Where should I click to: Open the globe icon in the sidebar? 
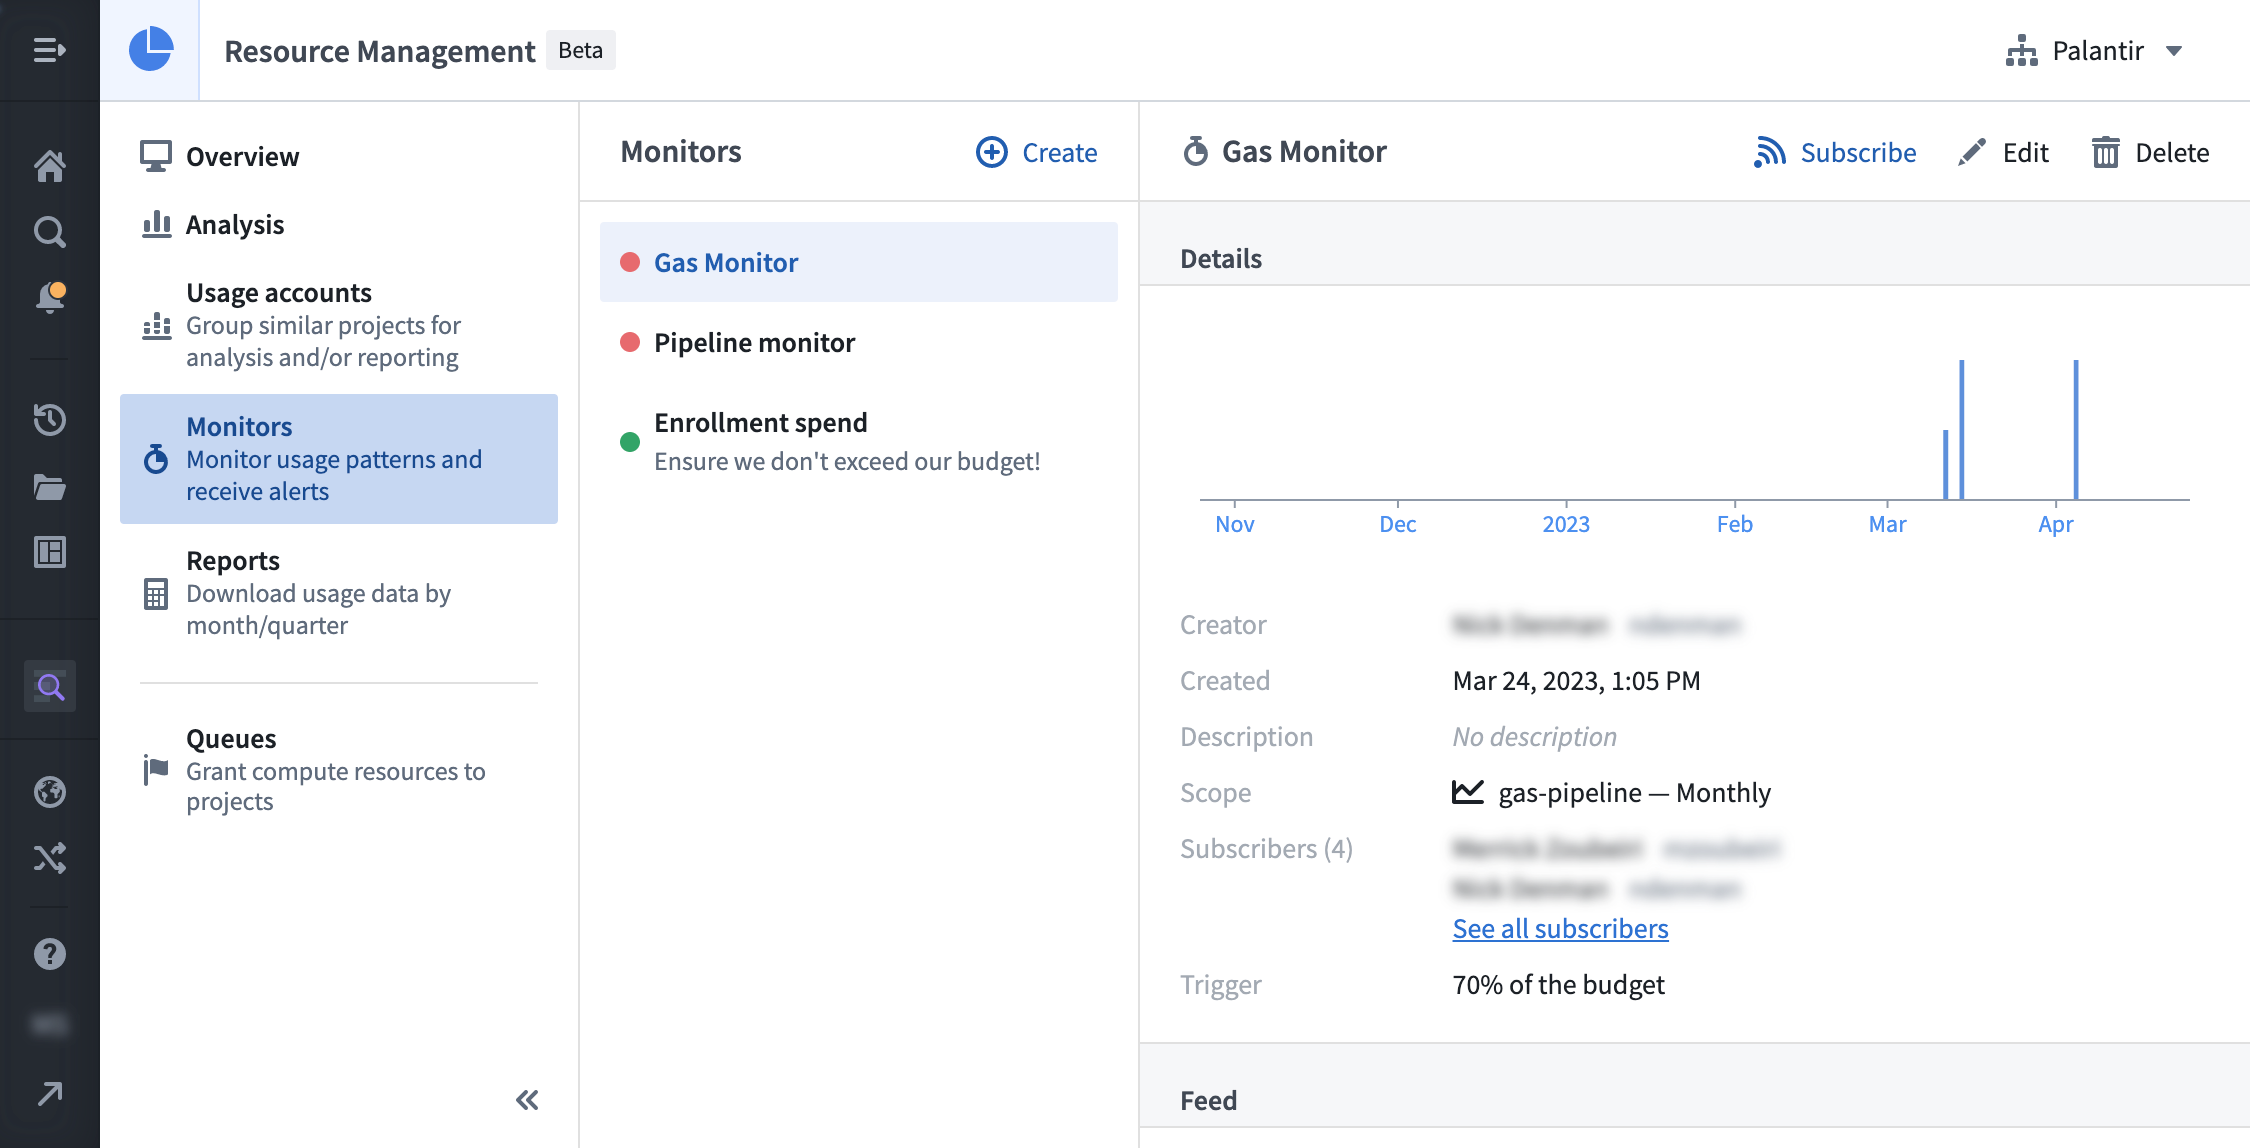(49, 792)
